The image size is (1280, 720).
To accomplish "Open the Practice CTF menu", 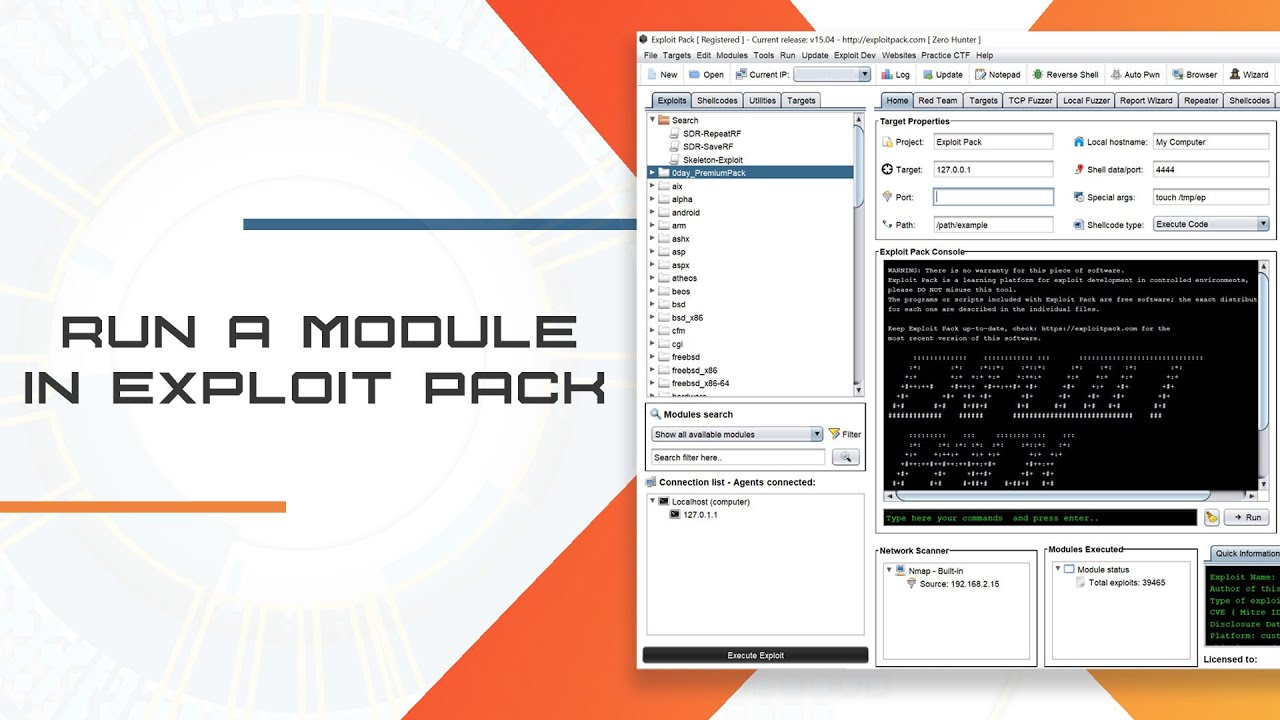I will [946, 55].
